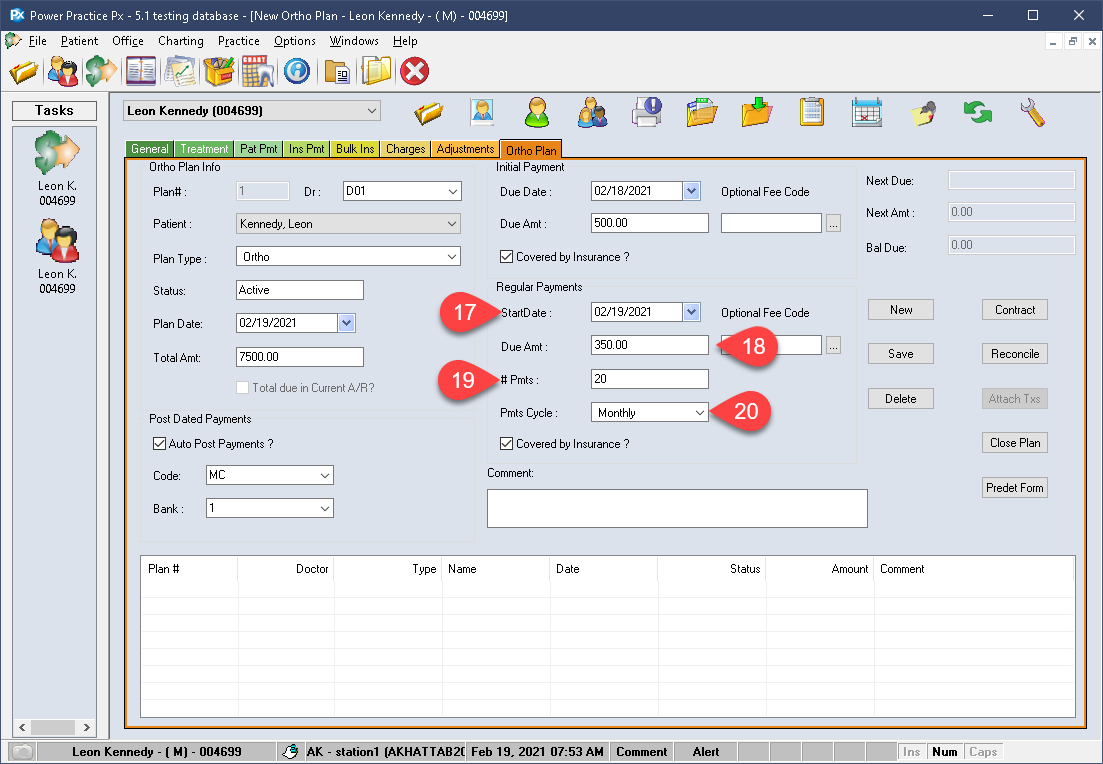Open the Patient menu
The width and height of the screenshot is (1103, 764).
(79, 41)
